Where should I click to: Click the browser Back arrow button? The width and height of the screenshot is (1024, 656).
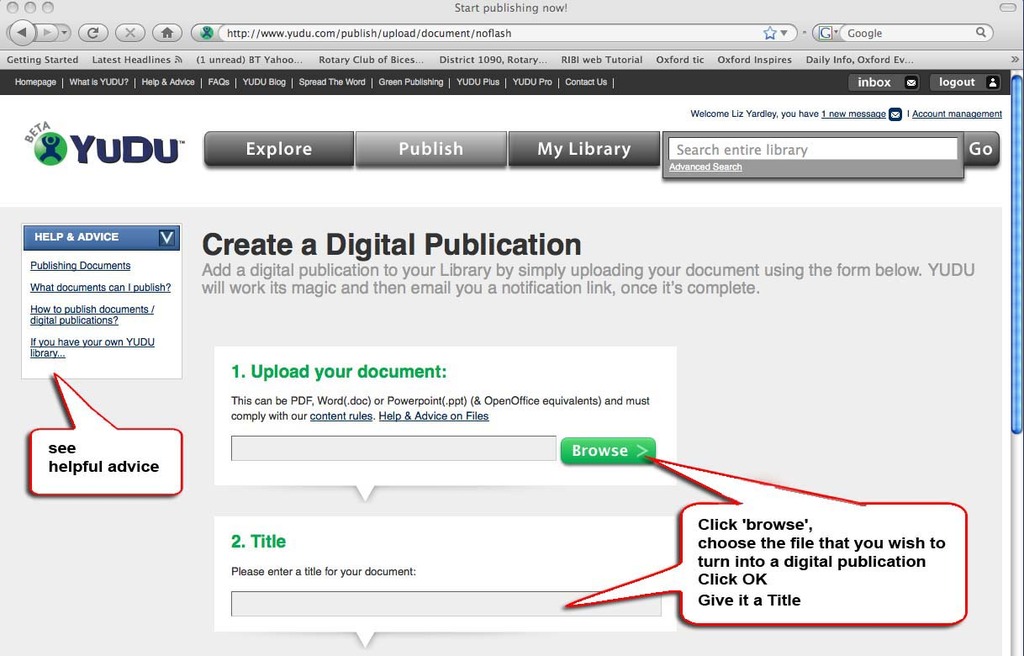click(22, 32)
